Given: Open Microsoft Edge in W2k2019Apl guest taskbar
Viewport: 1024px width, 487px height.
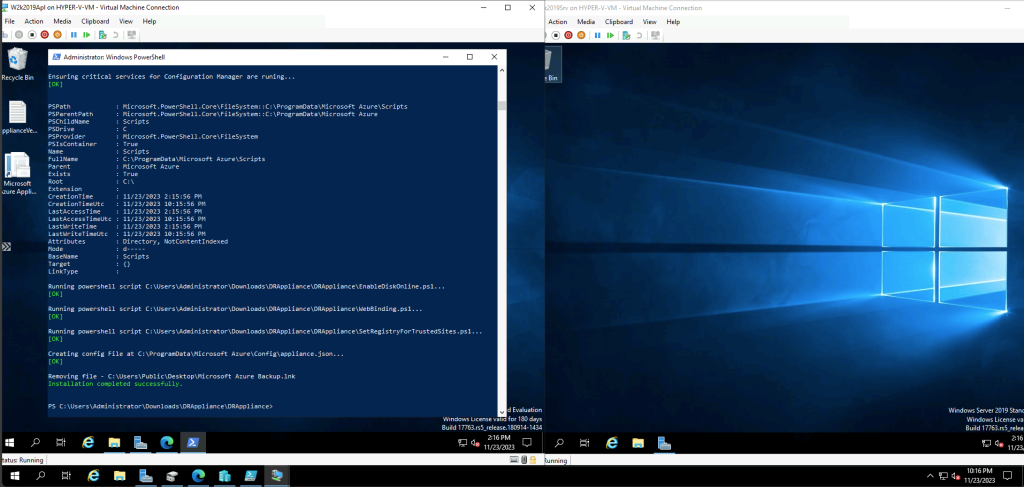Looking at the screenshot, I should tap(167, 442).
